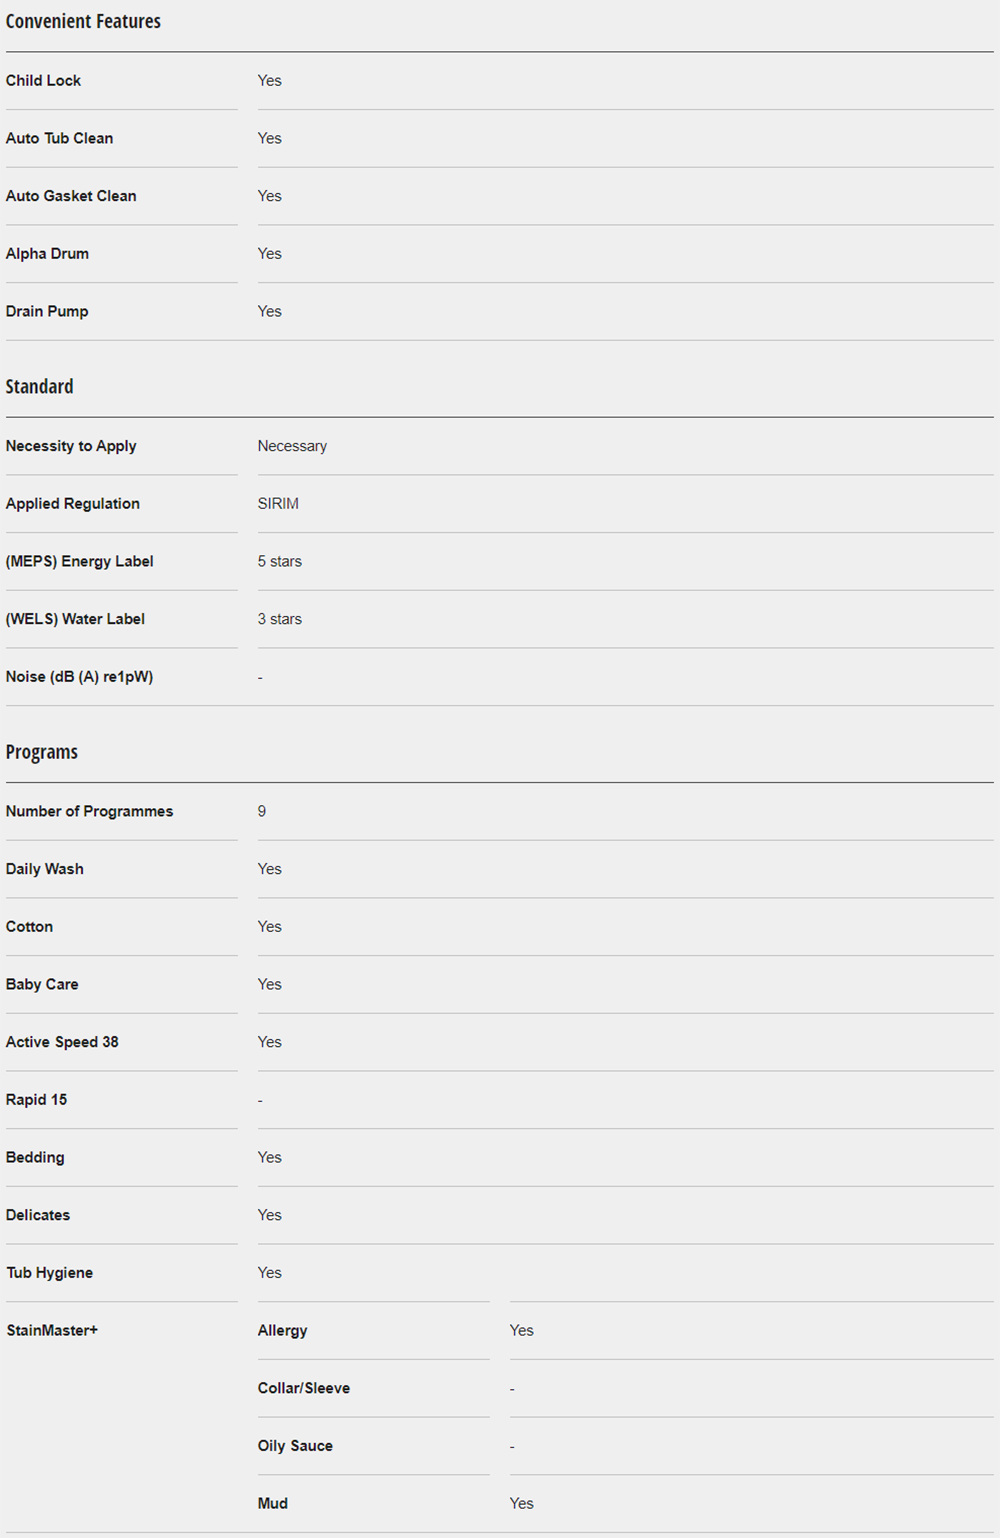Click the Active Speed 38 label
Screen dimensions: 1000x1538
[62, 1042]
